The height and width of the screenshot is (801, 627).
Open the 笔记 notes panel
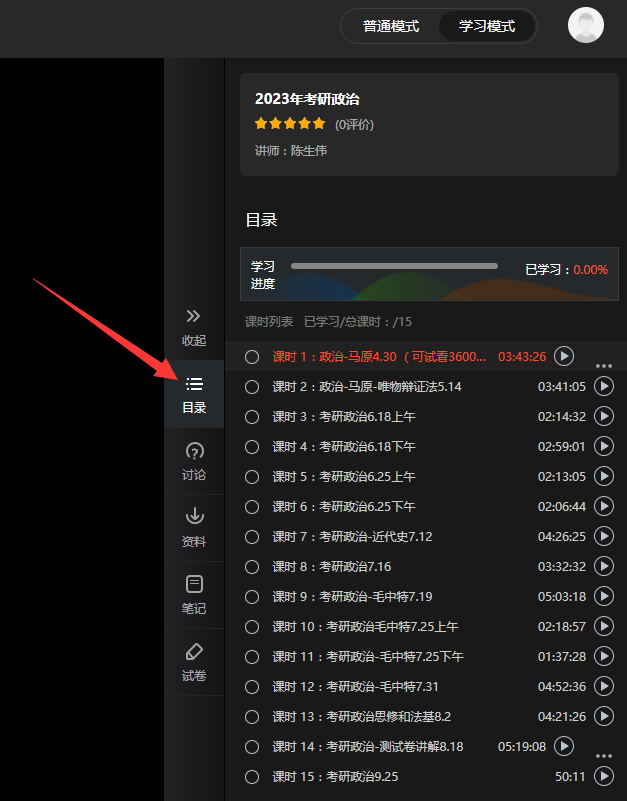[x=194, y=595]
